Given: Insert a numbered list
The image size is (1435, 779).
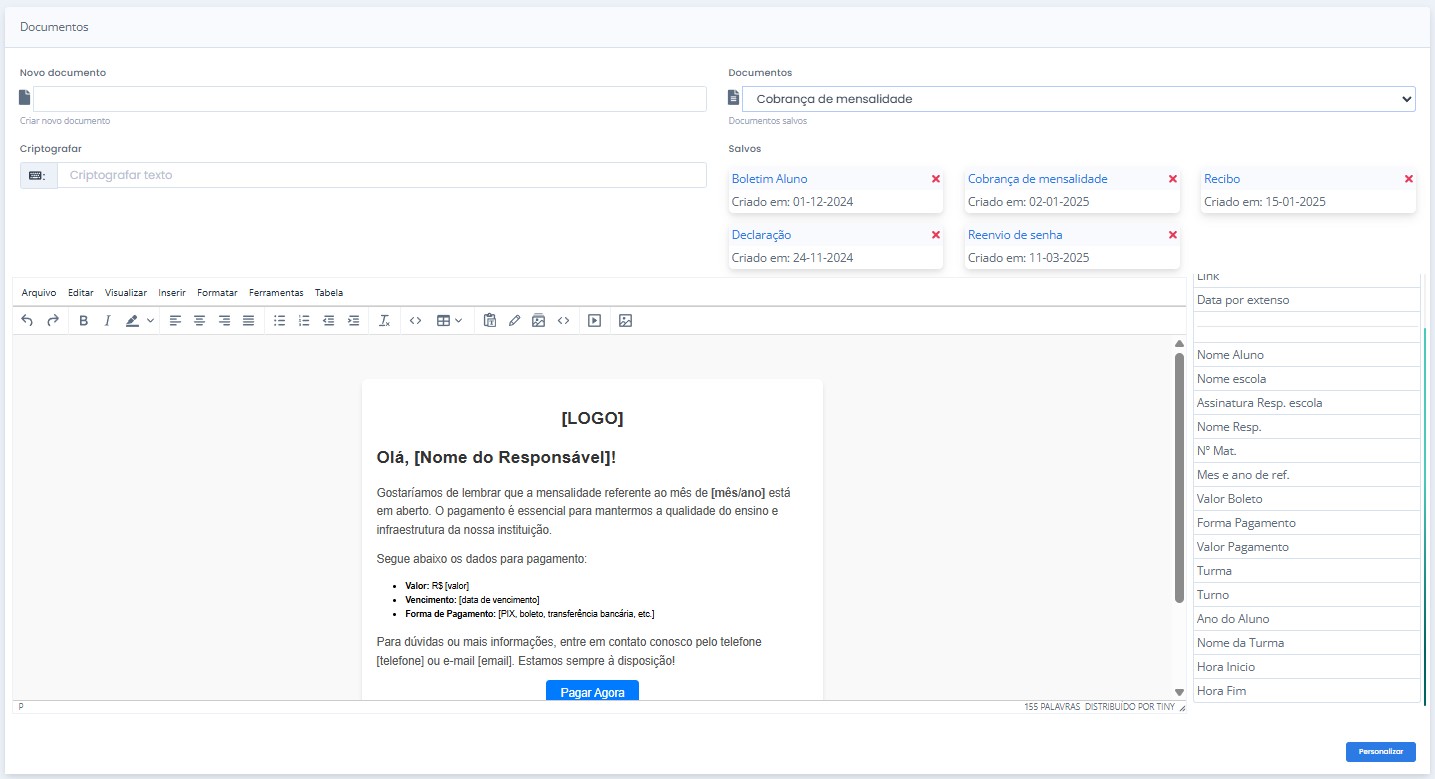Looking at the screenshot, I should coord(304,321).
